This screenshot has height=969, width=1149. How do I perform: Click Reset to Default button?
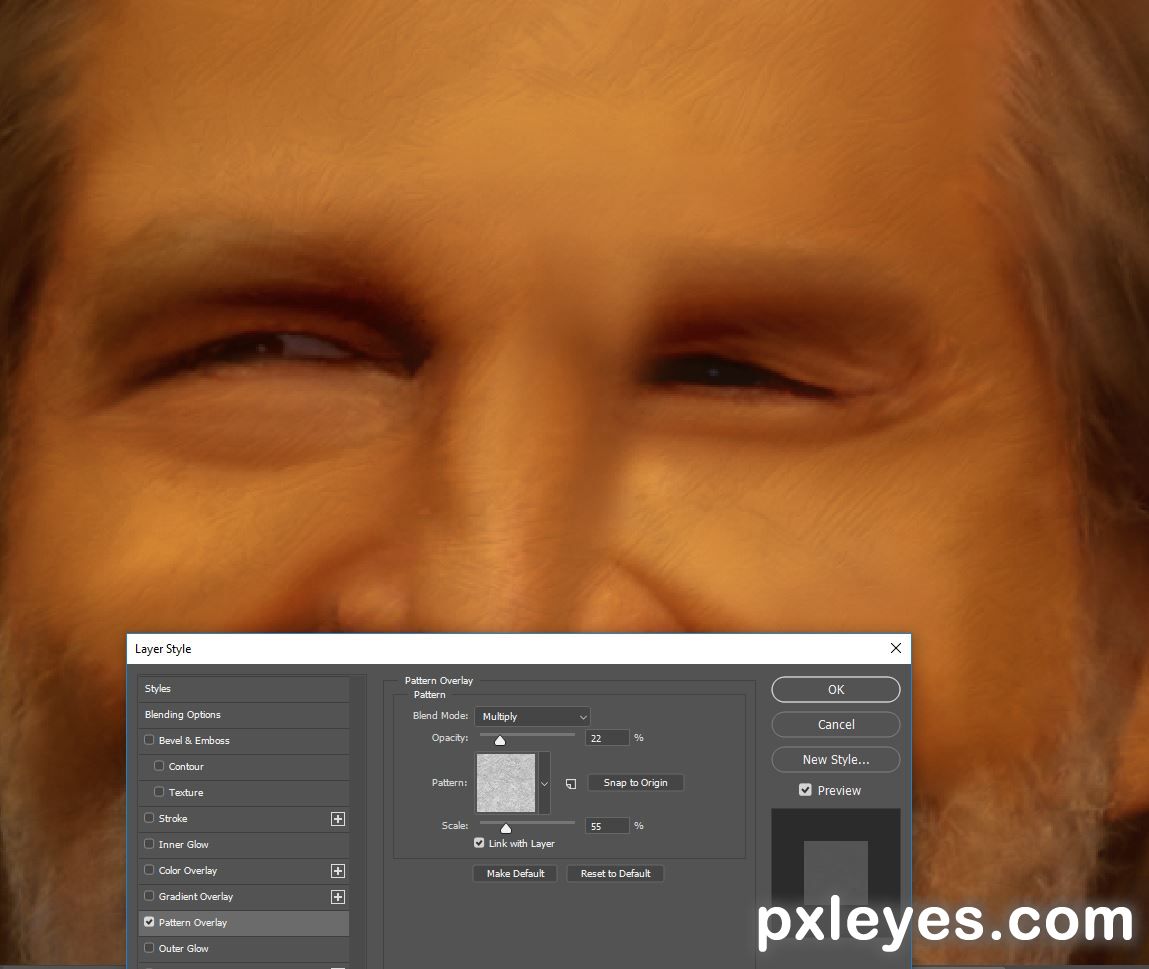pyautogui.click(x=616, y=874)
